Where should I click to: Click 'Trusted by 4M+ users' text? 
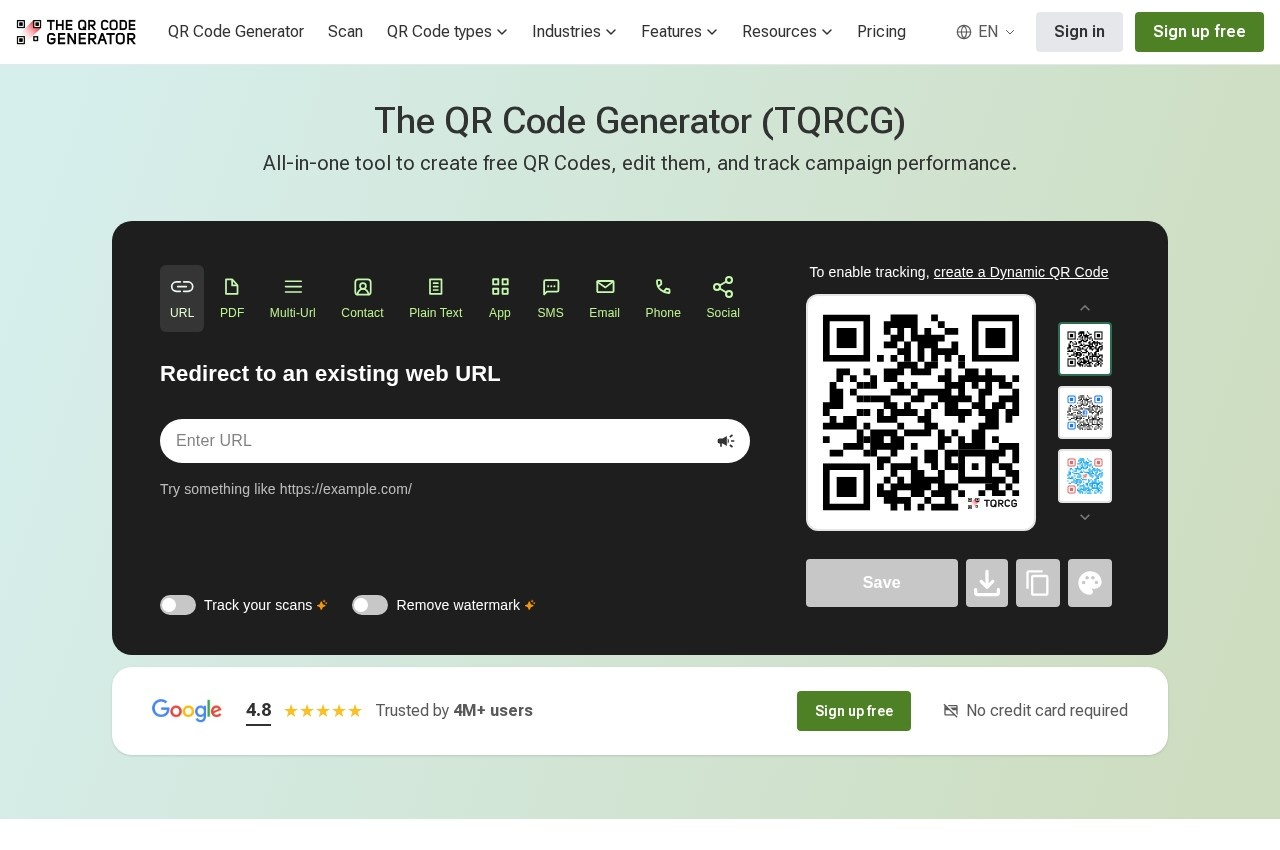[454, 711]
